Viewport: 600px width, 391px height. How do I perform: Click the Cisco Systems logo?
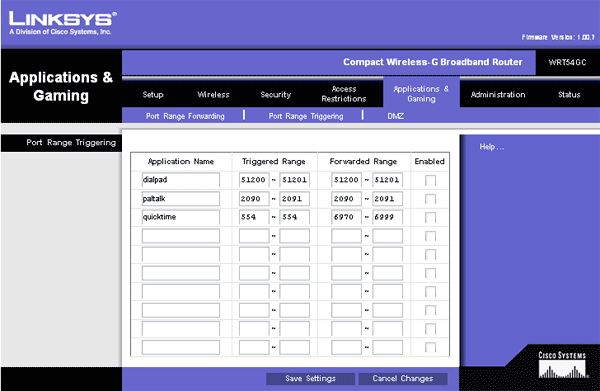pyautogui.click(x=562, y=365)
